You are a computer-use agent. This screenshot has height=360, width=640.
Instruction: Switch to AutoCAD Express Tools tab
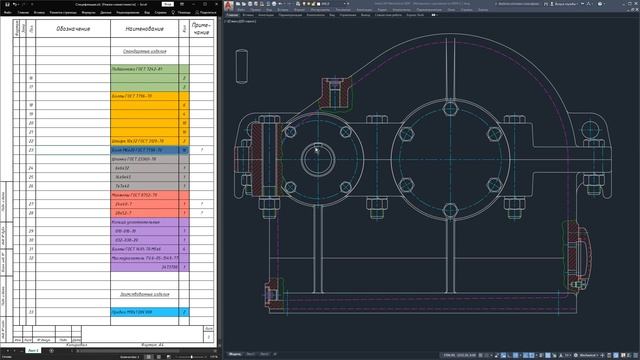pos(416,15)
